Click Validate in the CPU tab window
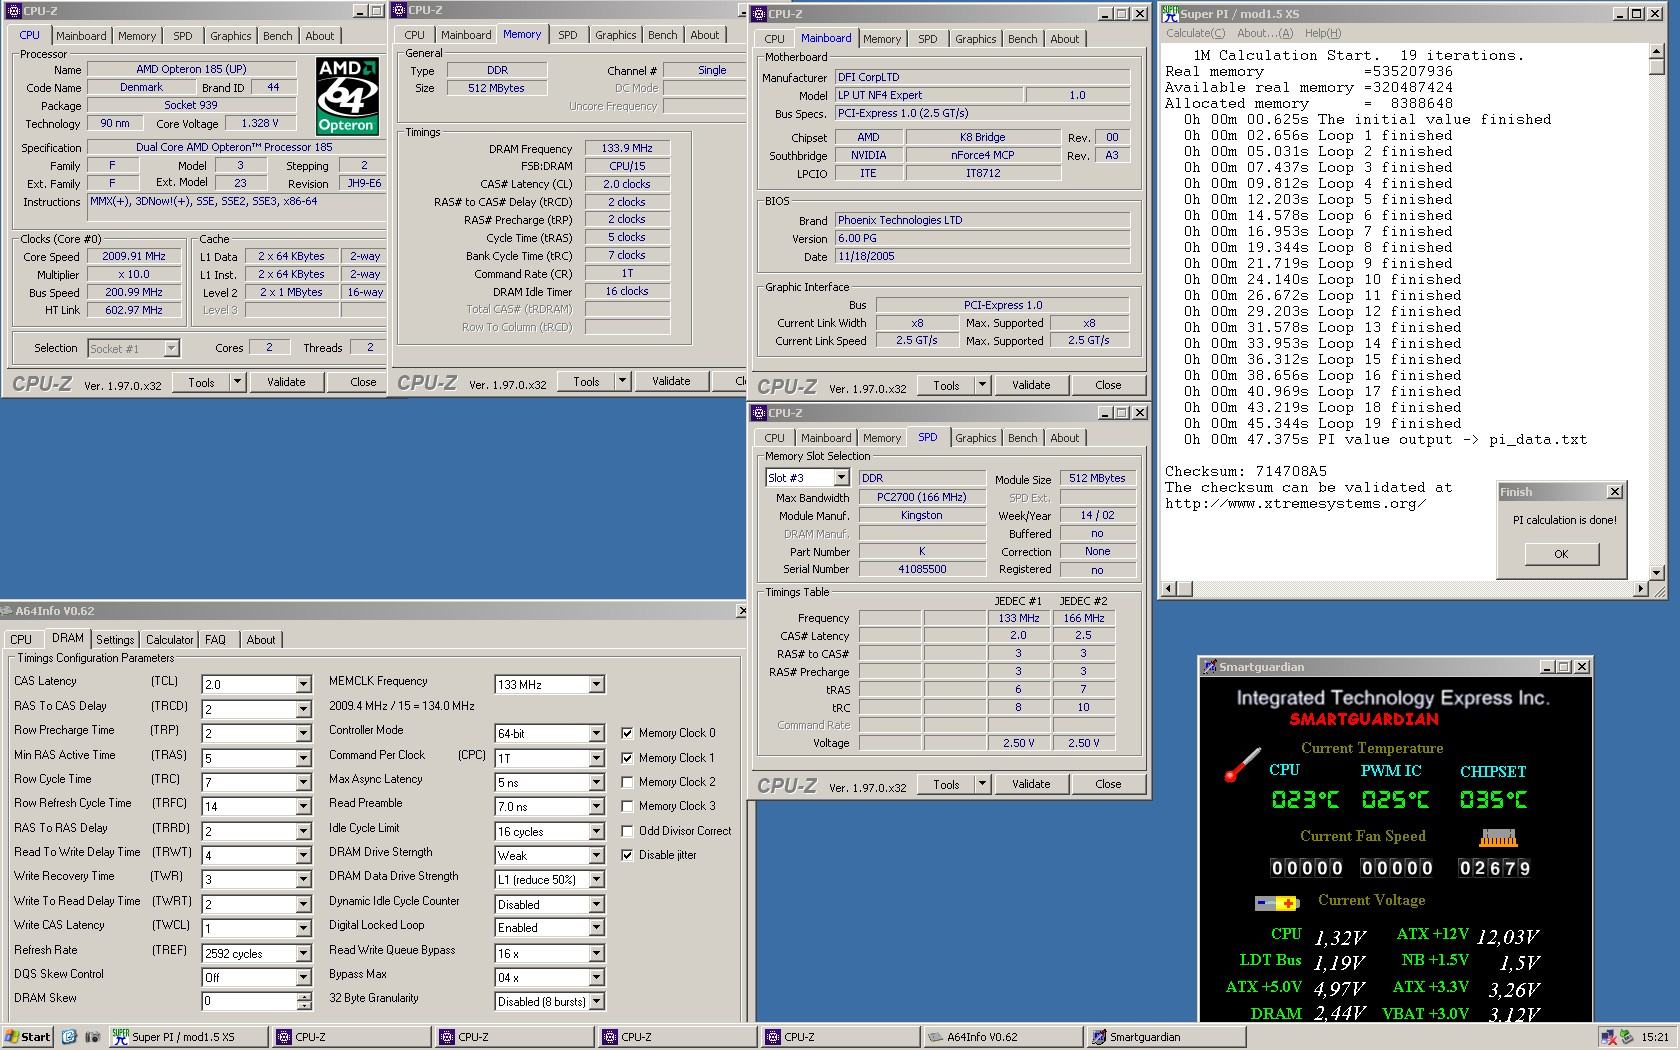1680x1050 pixels. click(286, 382)
